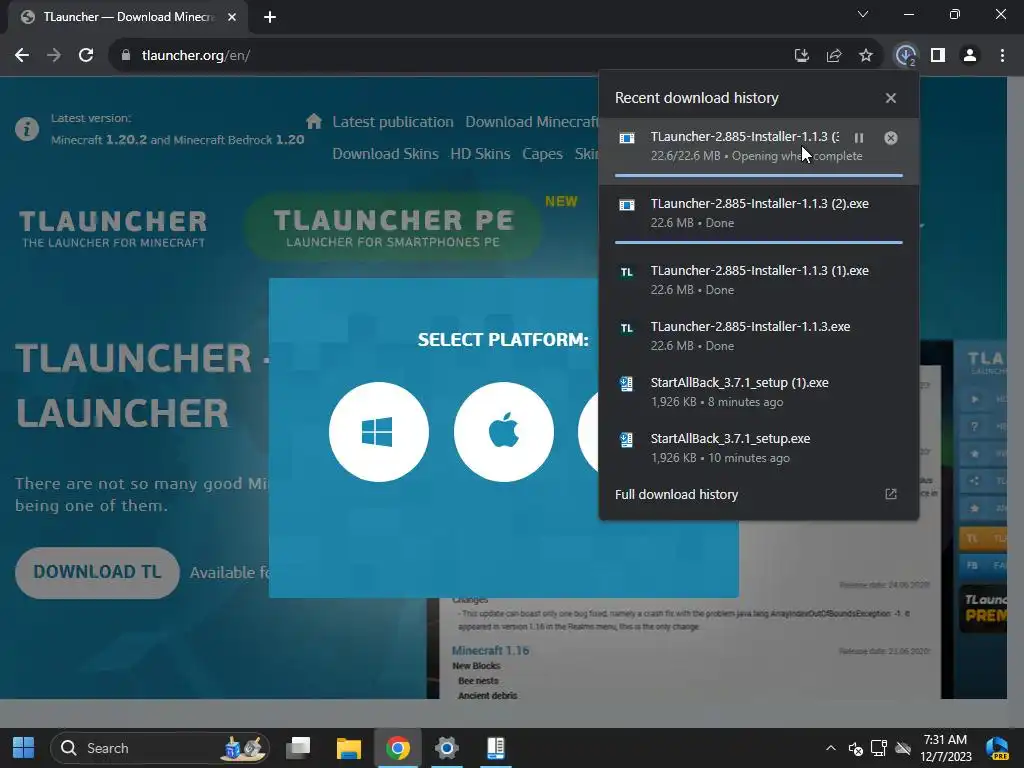Open the TLauncher PE smartphones banner
Screen dimensions: 1024x768
click(393, 228)
